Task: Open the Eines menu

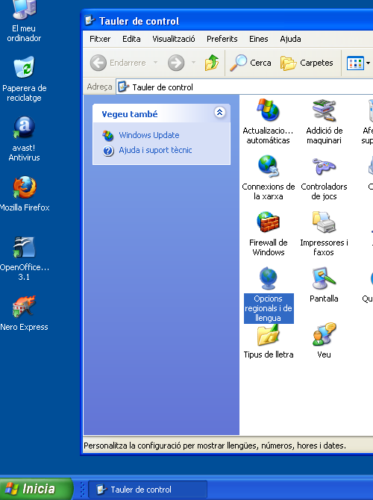Action: click(258, 39)
